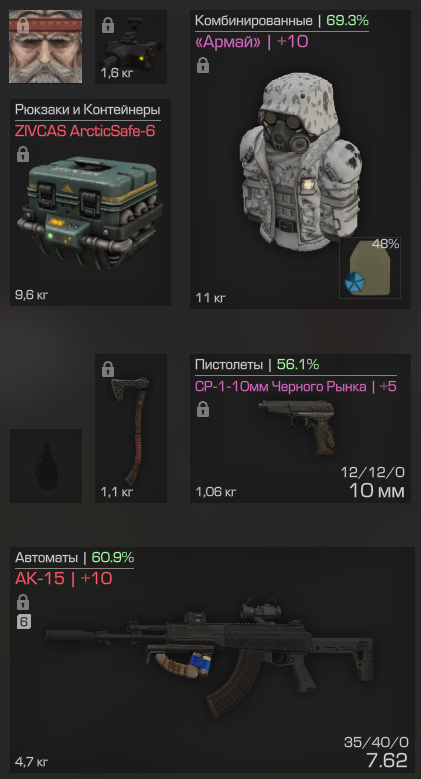This screenshot has height=779, width=421.
Task: Select the night vision device slot
Action: pyautogui.click(x=131, y=47)
